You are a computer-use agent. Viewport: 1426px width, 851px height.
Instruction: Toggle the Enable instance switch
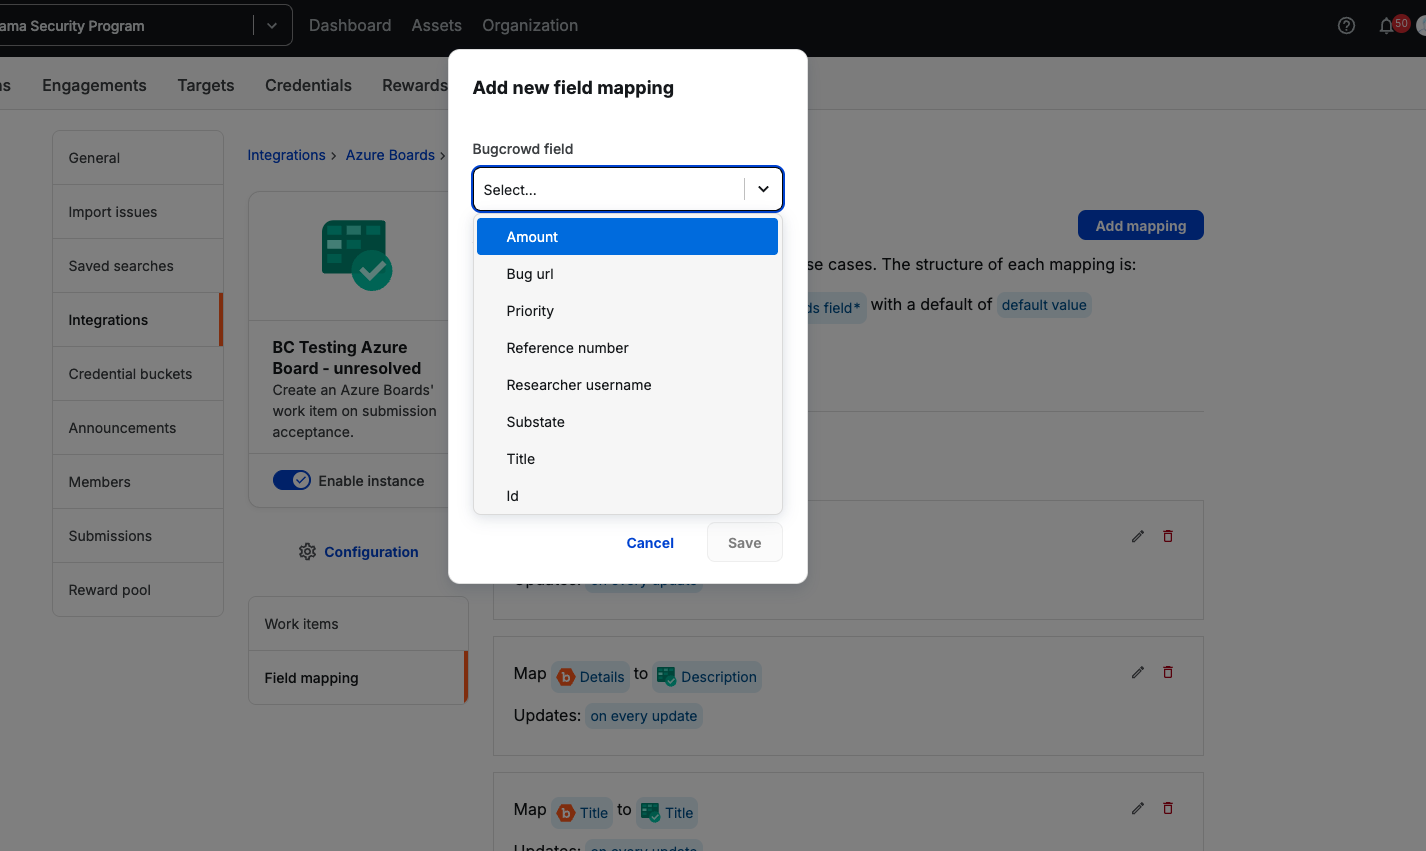pos(292,481)
